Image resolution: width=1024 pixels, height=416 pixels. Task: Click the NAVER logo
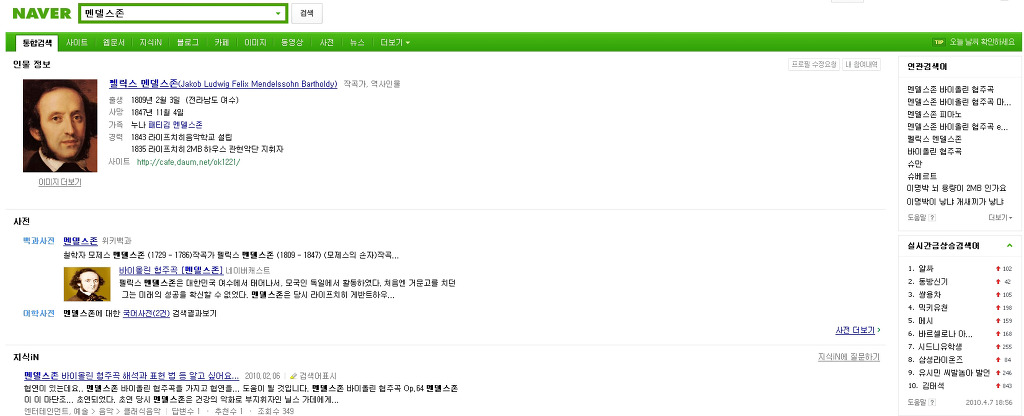(x=42, y=13)
